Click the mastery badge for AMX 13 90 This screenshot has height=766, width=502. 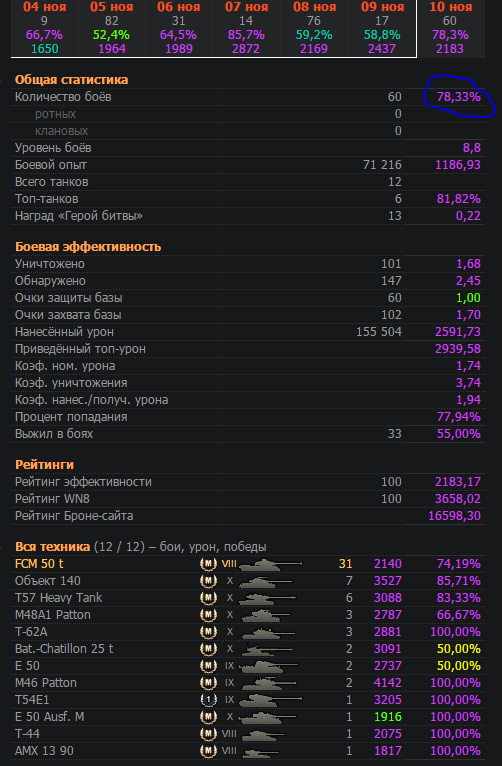208,751
